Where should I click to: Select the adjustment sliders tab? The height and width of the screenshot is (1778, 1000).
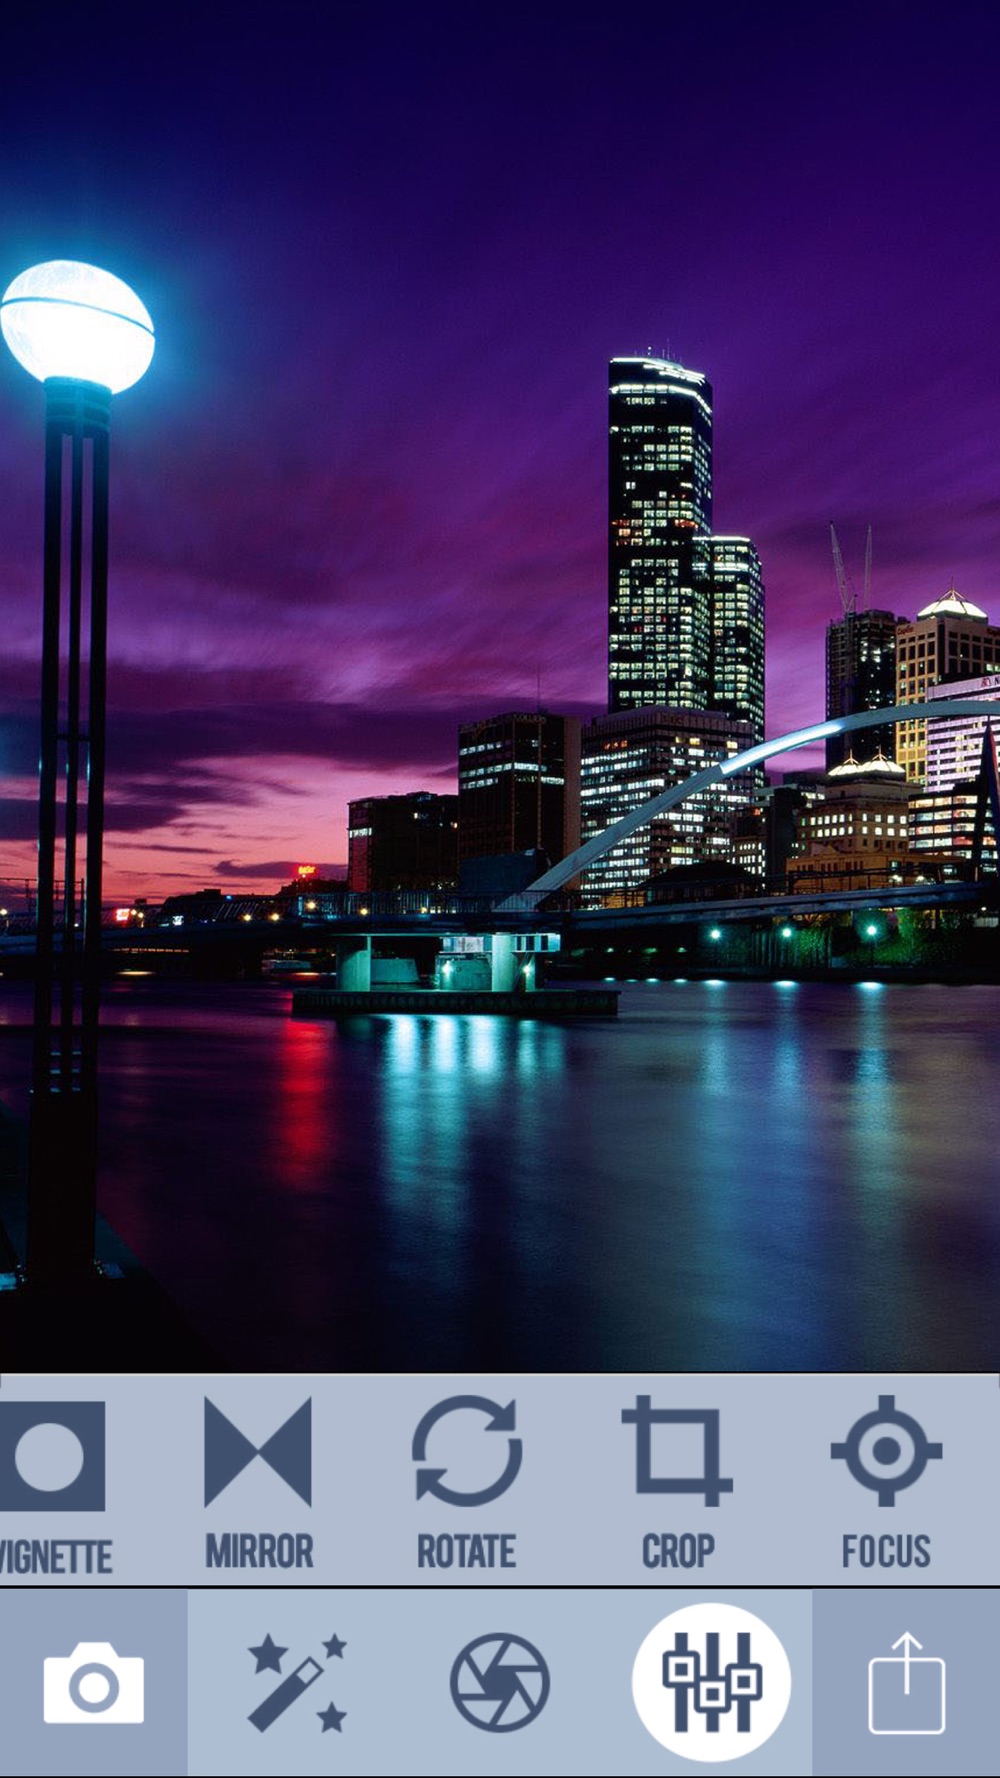pos(711,1683)
